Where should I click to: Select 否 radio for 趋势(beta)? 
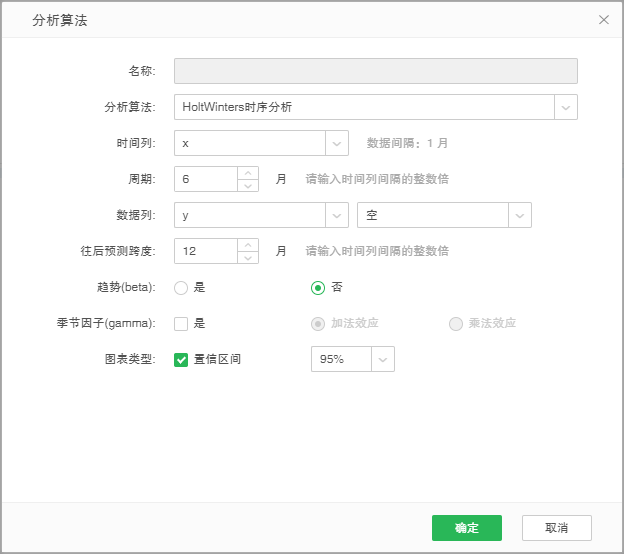point(318,288)
